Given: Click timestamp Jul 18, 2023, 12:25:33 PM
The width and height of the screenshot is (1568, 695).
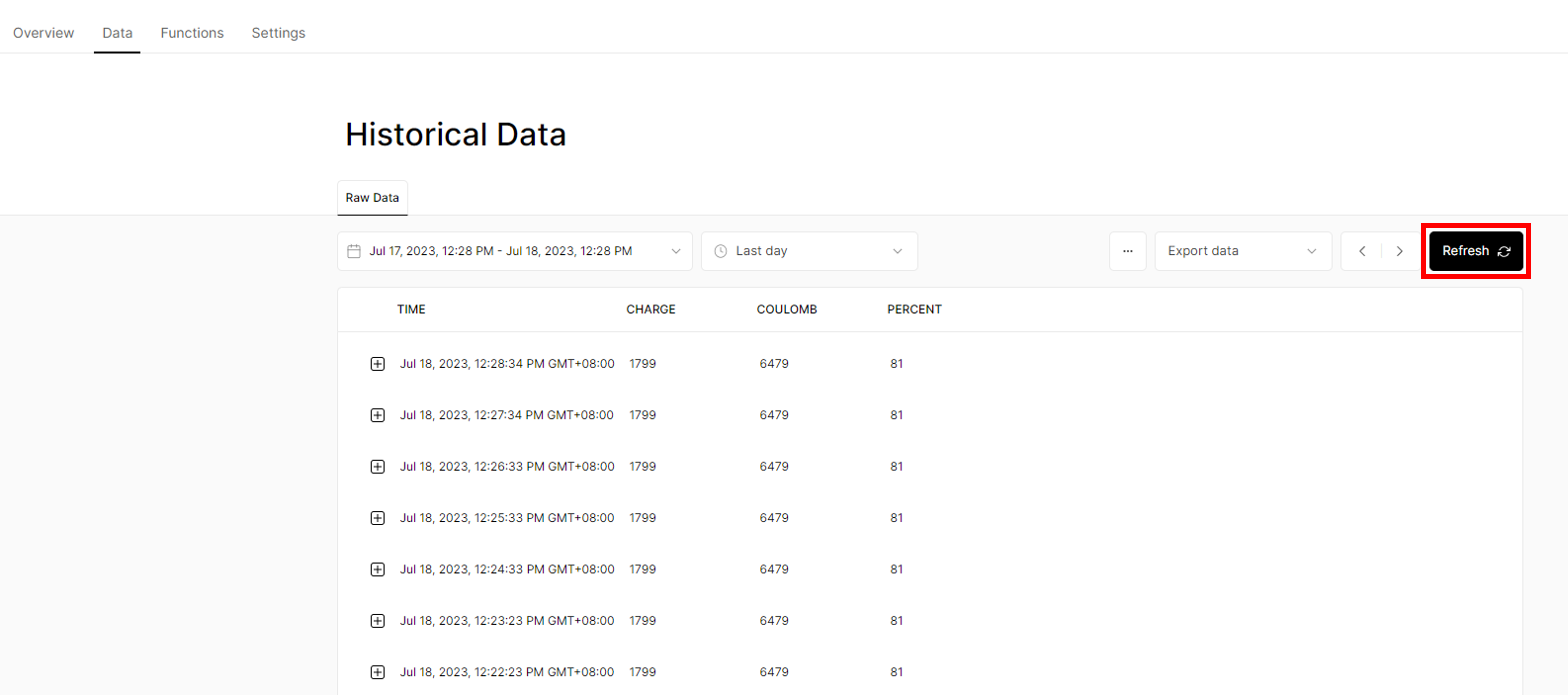Looking at the screenshot, I should pos(507,518).
